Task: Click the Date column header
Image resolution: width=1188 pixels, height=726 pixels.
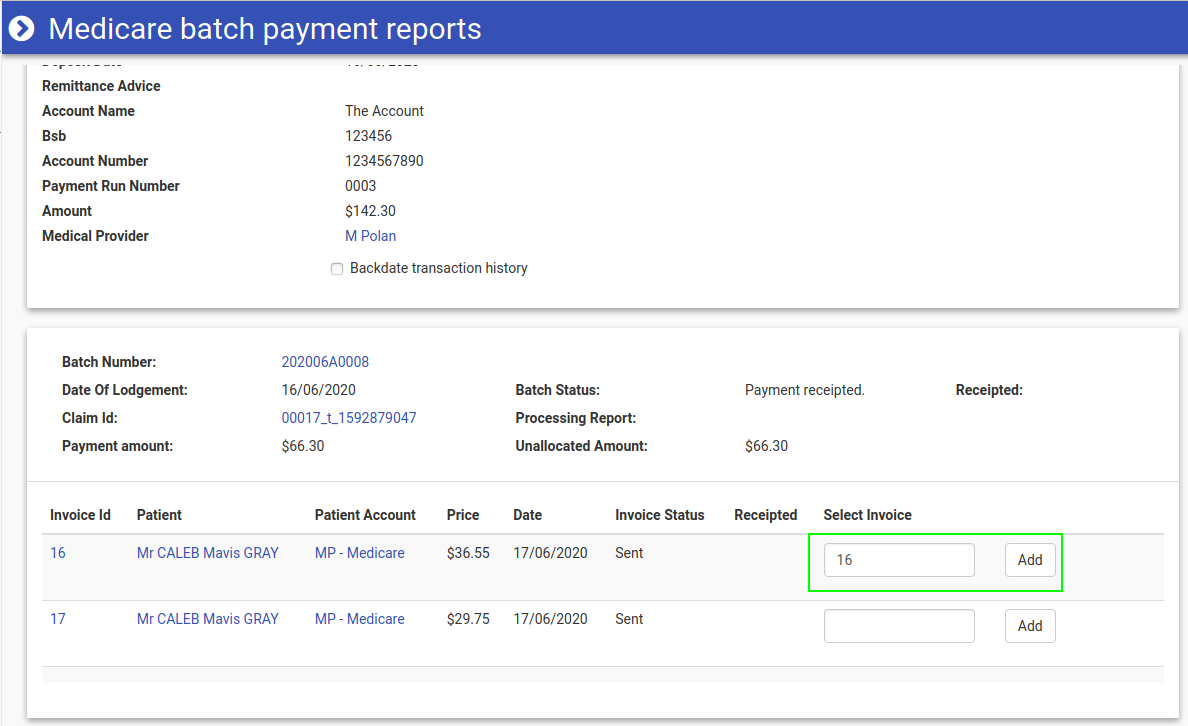Action: (x=527, y=515)
